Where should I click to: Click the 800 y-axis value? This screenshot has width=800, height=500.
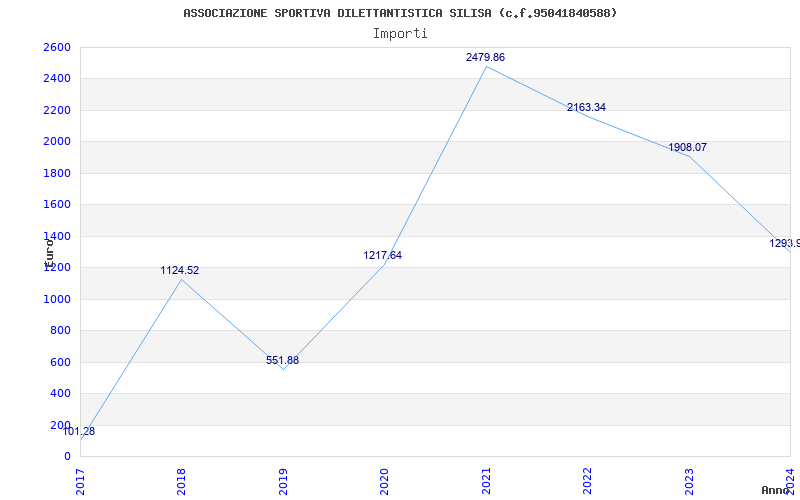click(61, 331)
